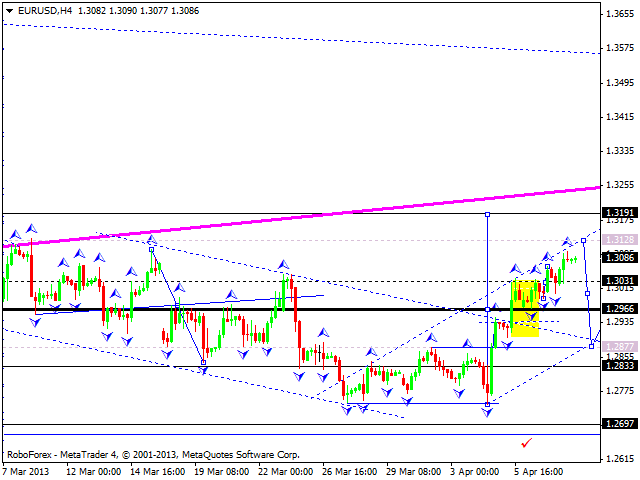Click the 1.3031 dashed level label
Screen dimensions: 640x480
pyautogui.click(x=619, y=281)
